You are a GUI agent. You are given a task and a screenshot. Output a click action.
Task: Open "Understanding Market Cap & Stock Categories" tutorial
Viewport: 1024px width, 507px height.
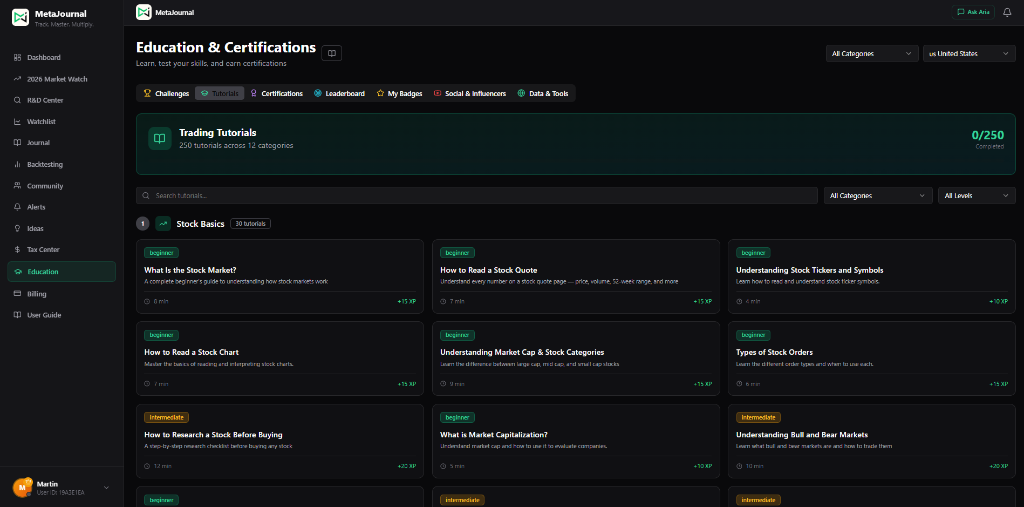576,358
